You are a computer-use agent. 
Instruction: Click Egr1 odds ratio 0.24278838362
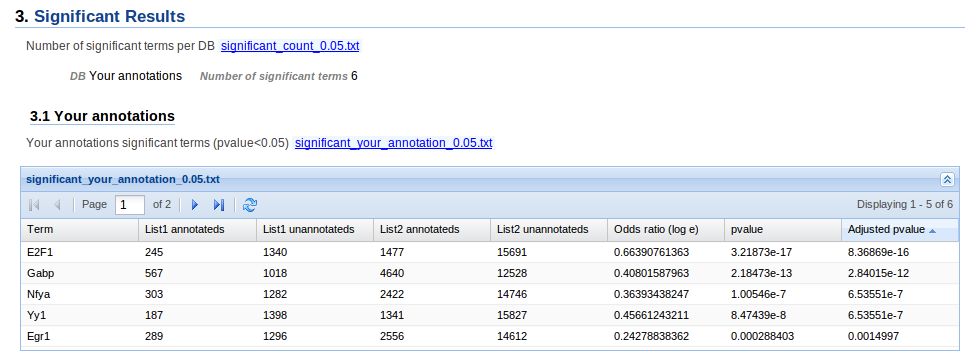pos(651,336)
